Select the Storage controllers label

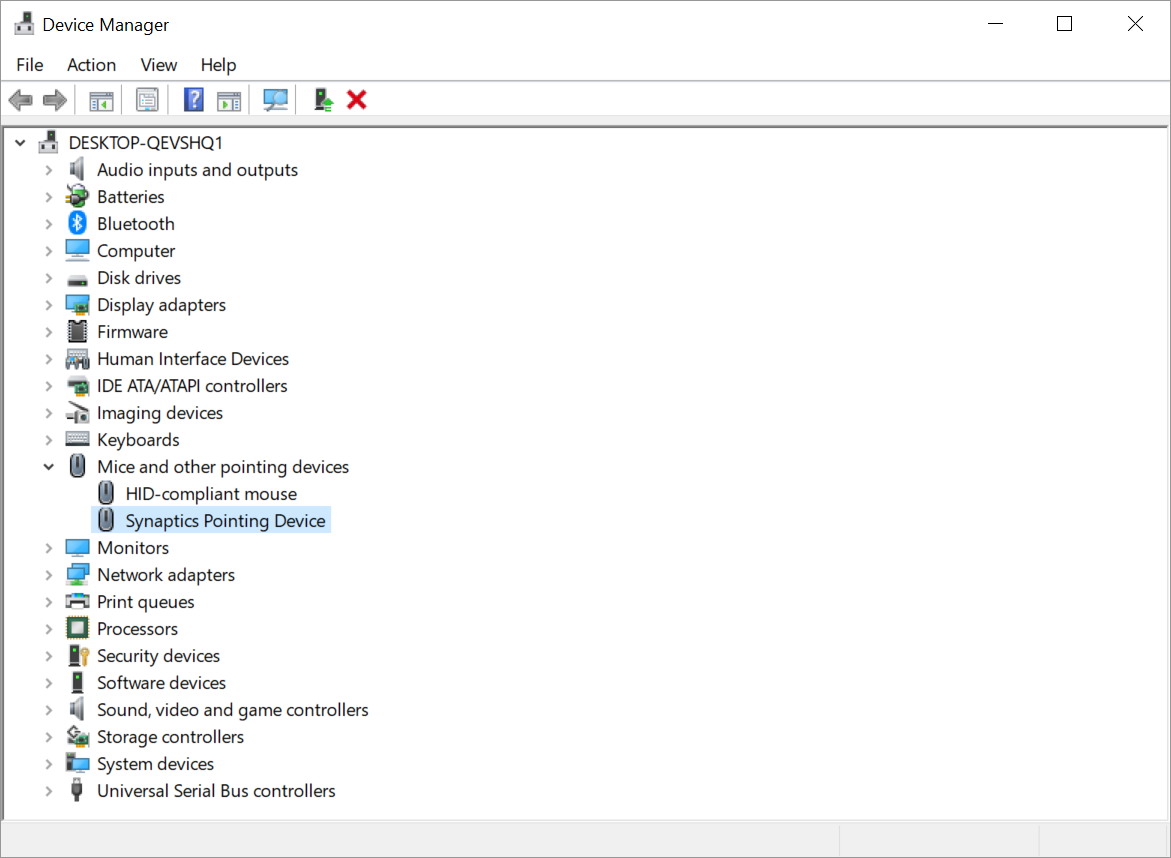(170, 737)
